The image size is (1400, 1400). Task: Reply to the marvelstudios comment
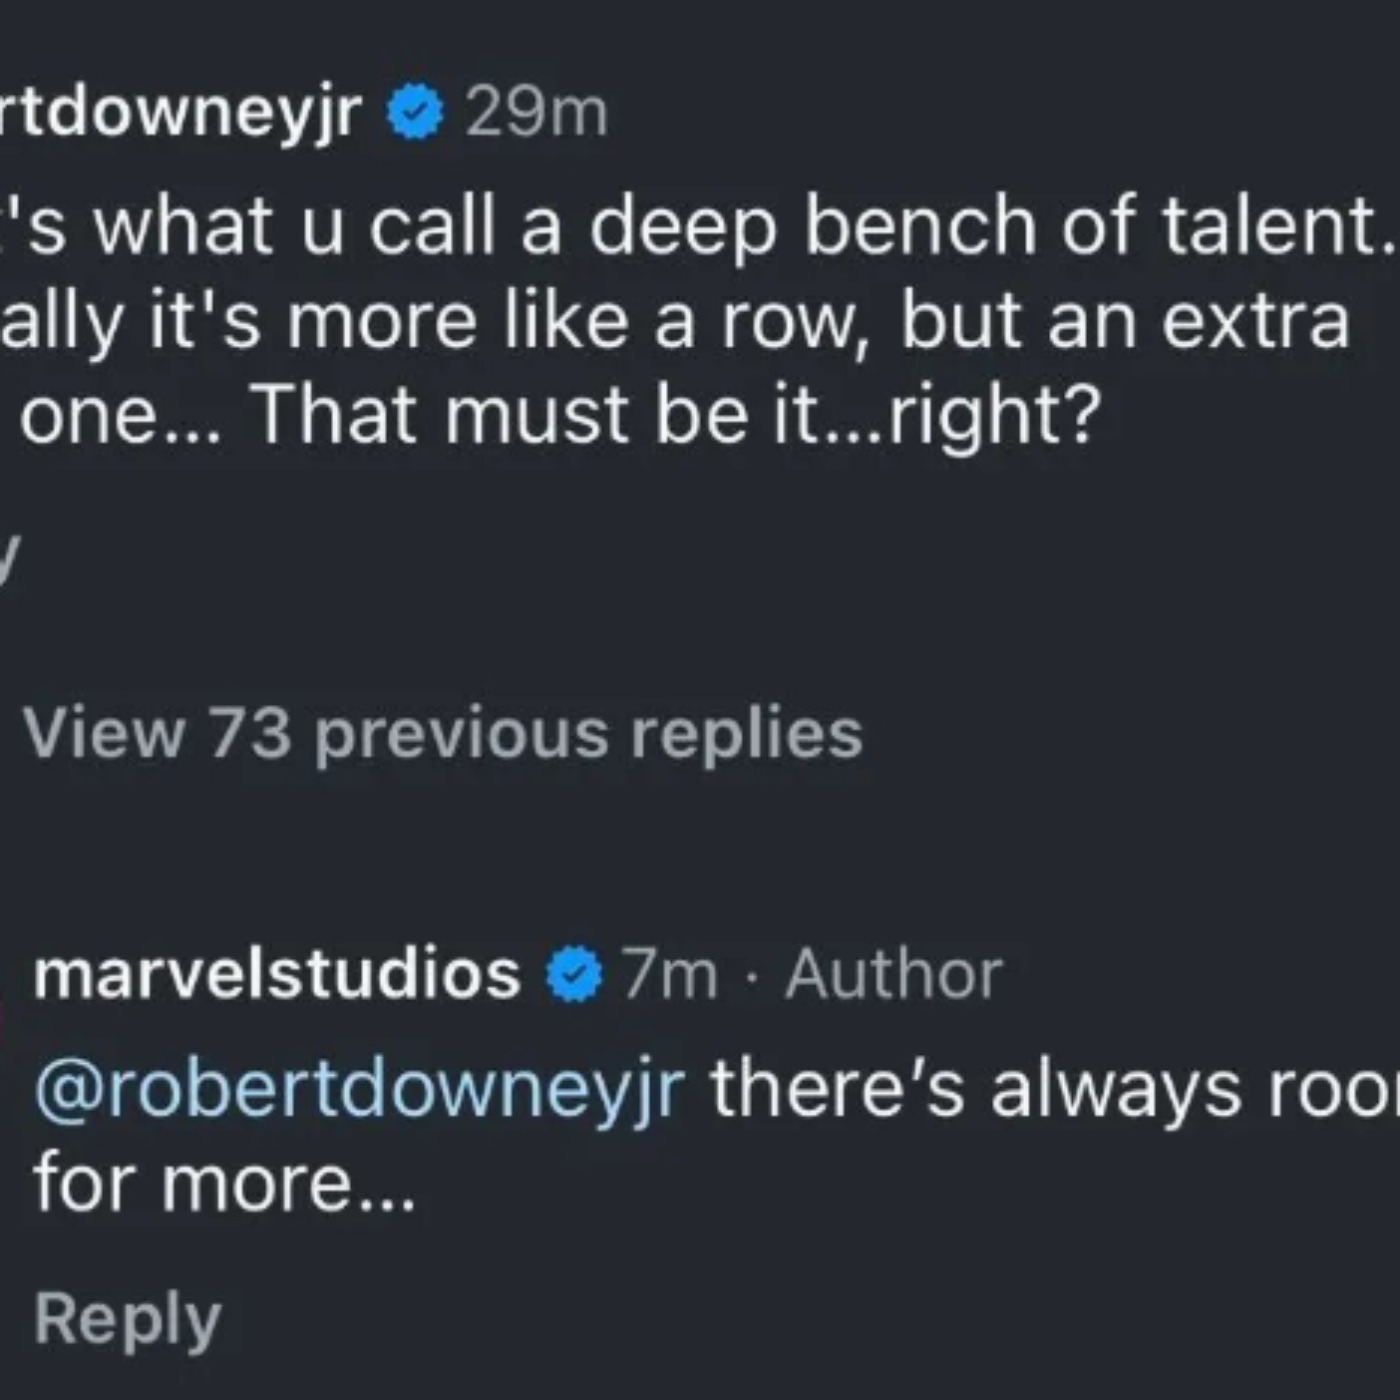pyautogui.click(x=127, y=1319)
